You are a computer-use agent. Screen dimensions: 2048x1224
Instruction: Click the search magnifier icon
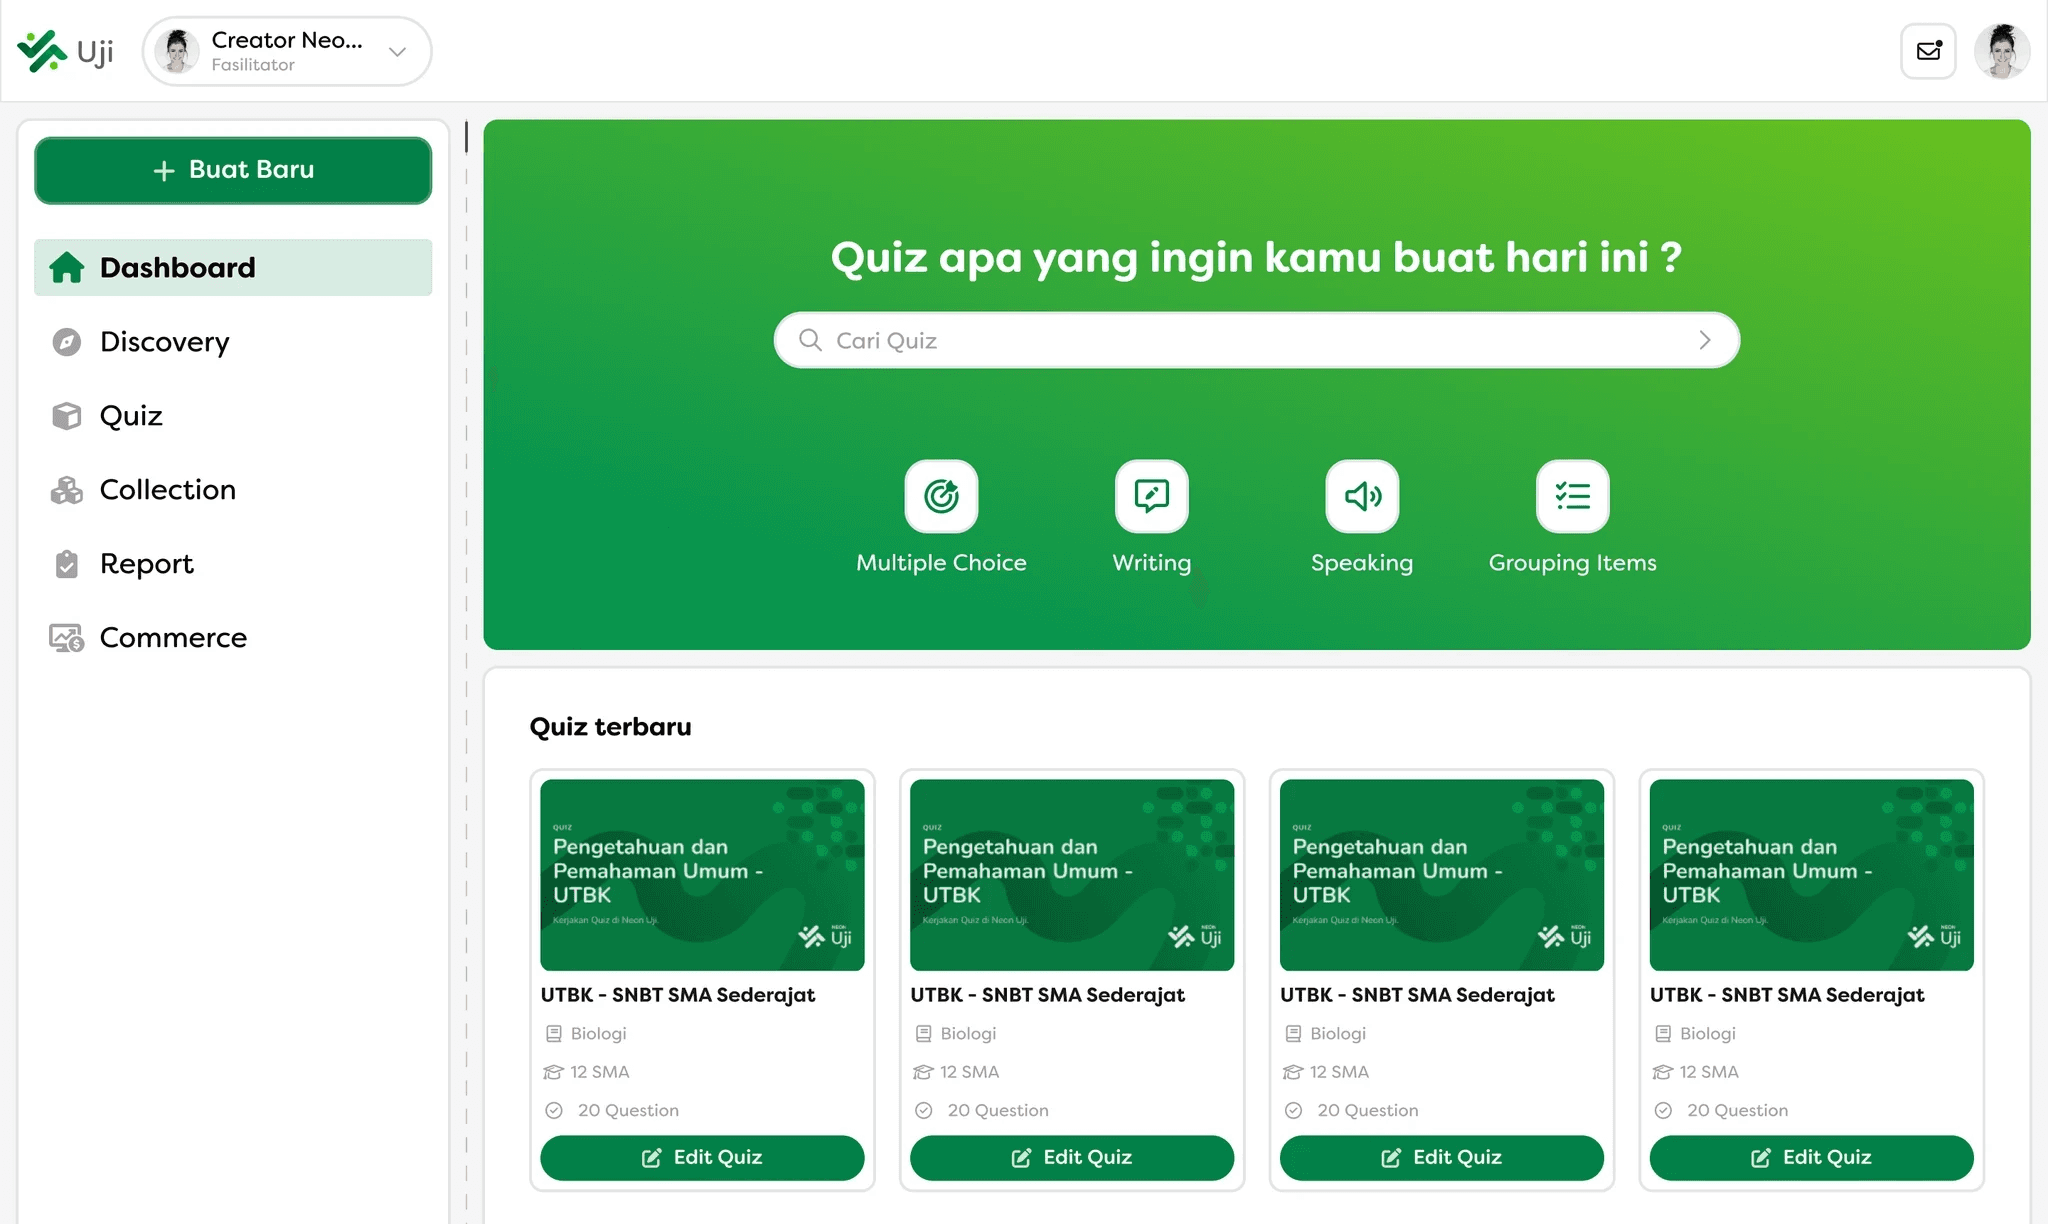tap(810, 340)
